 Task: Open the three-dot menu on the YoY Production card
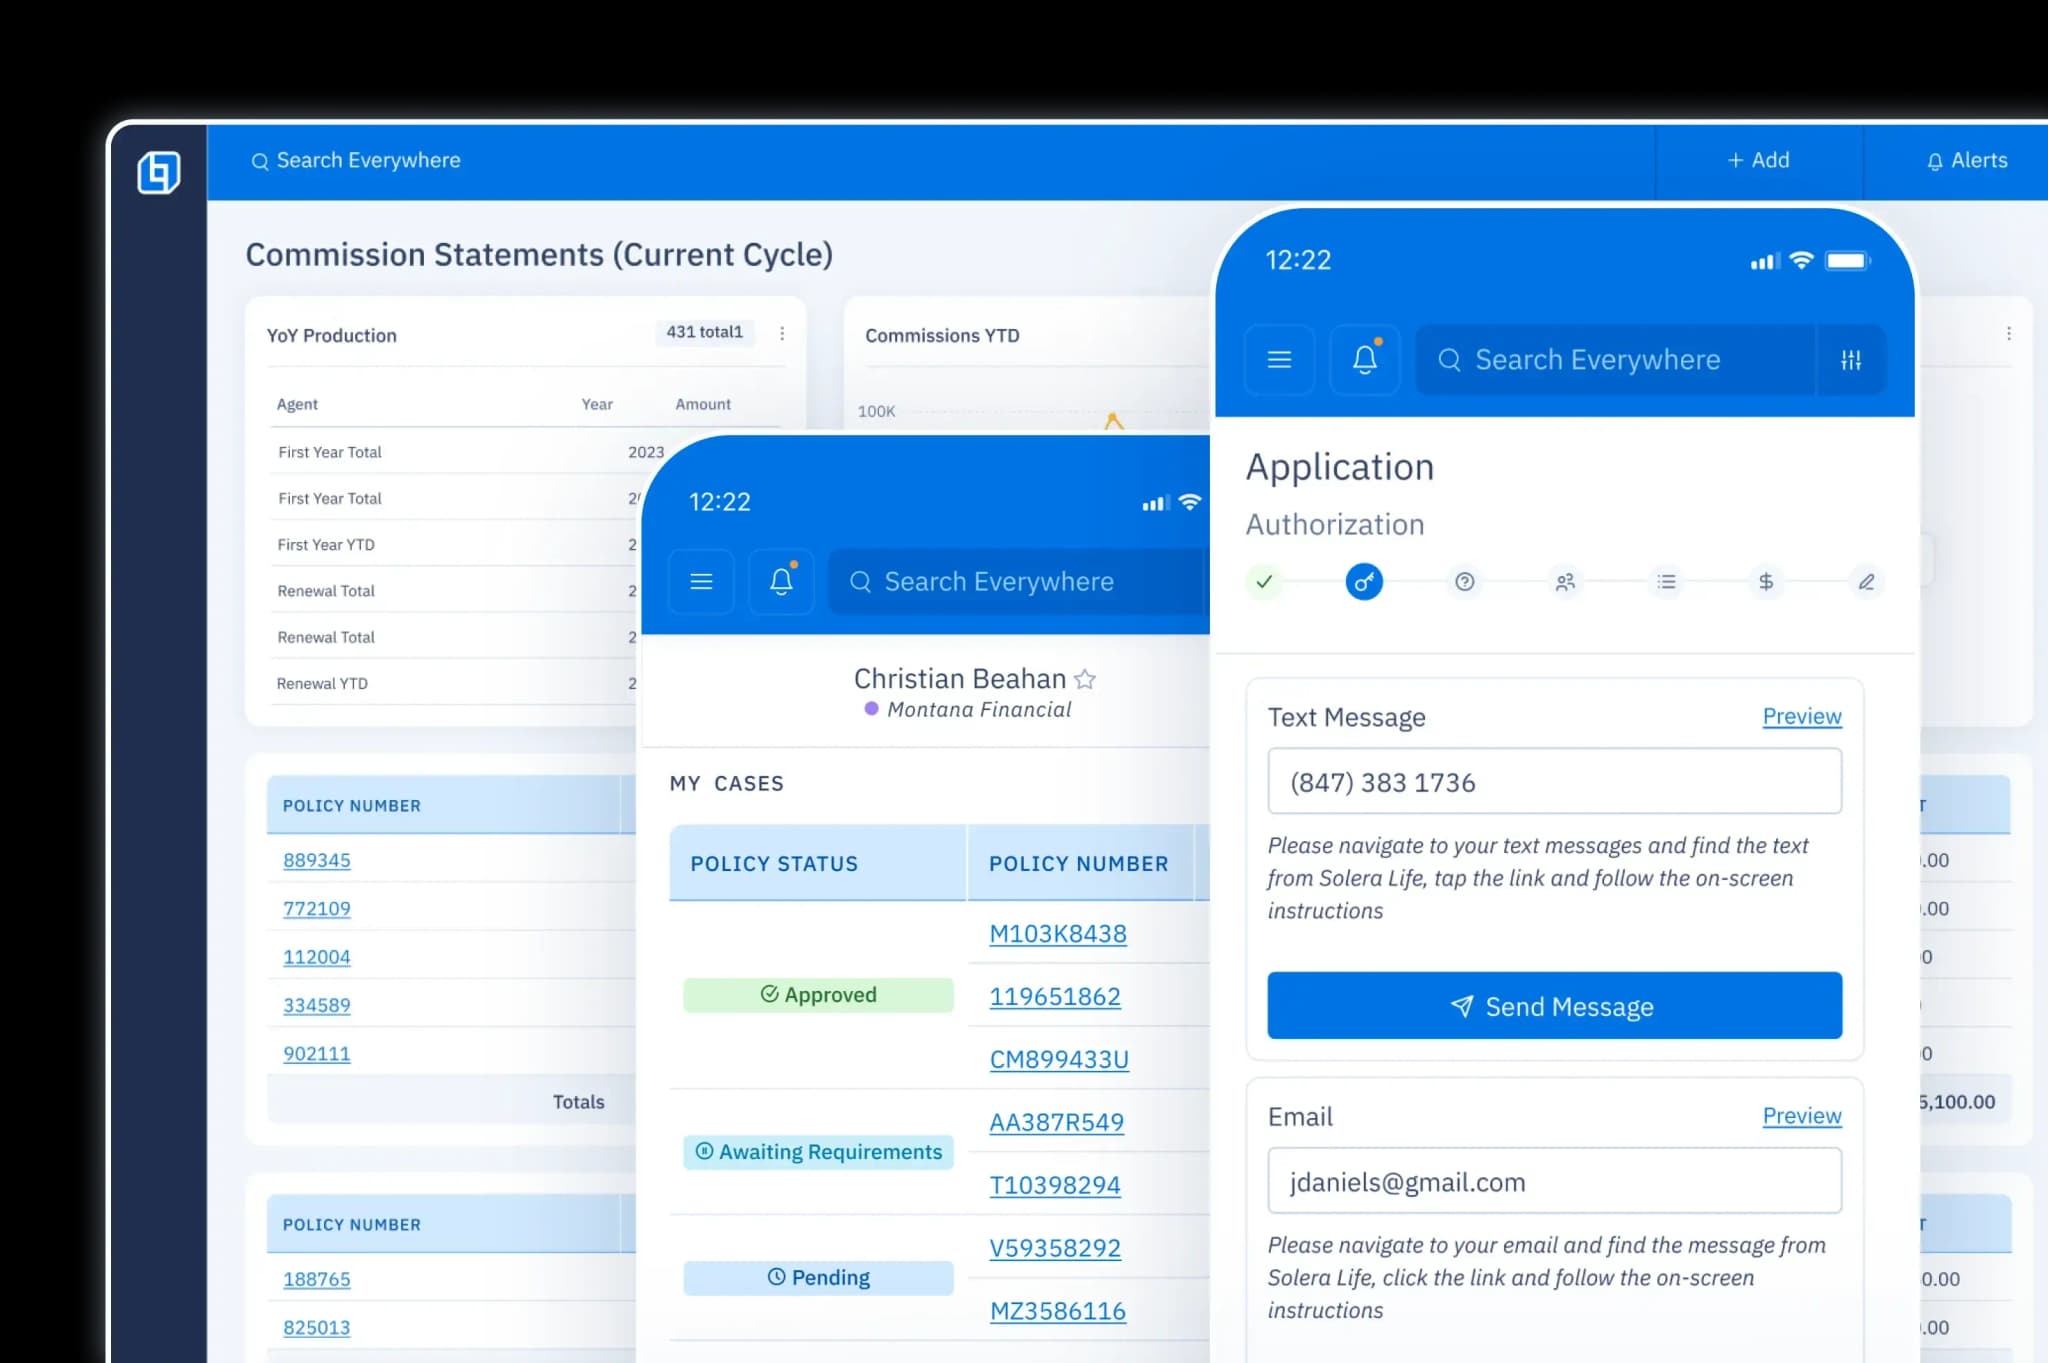[x=782, y=334]
